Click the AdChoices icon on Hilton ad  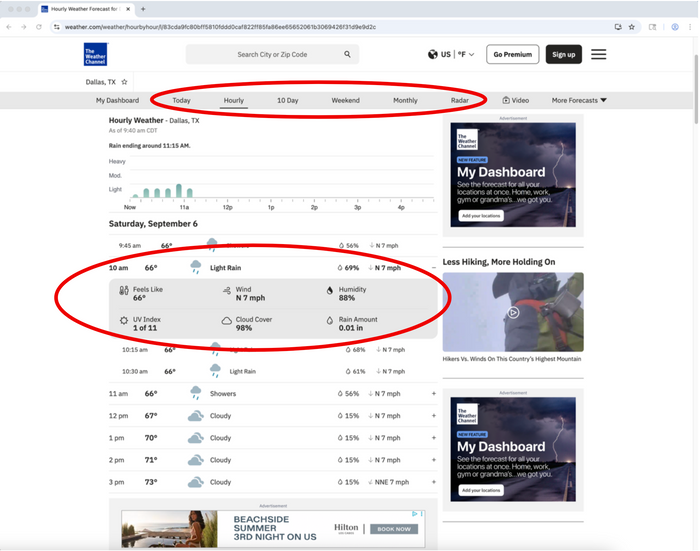point(417,514)
